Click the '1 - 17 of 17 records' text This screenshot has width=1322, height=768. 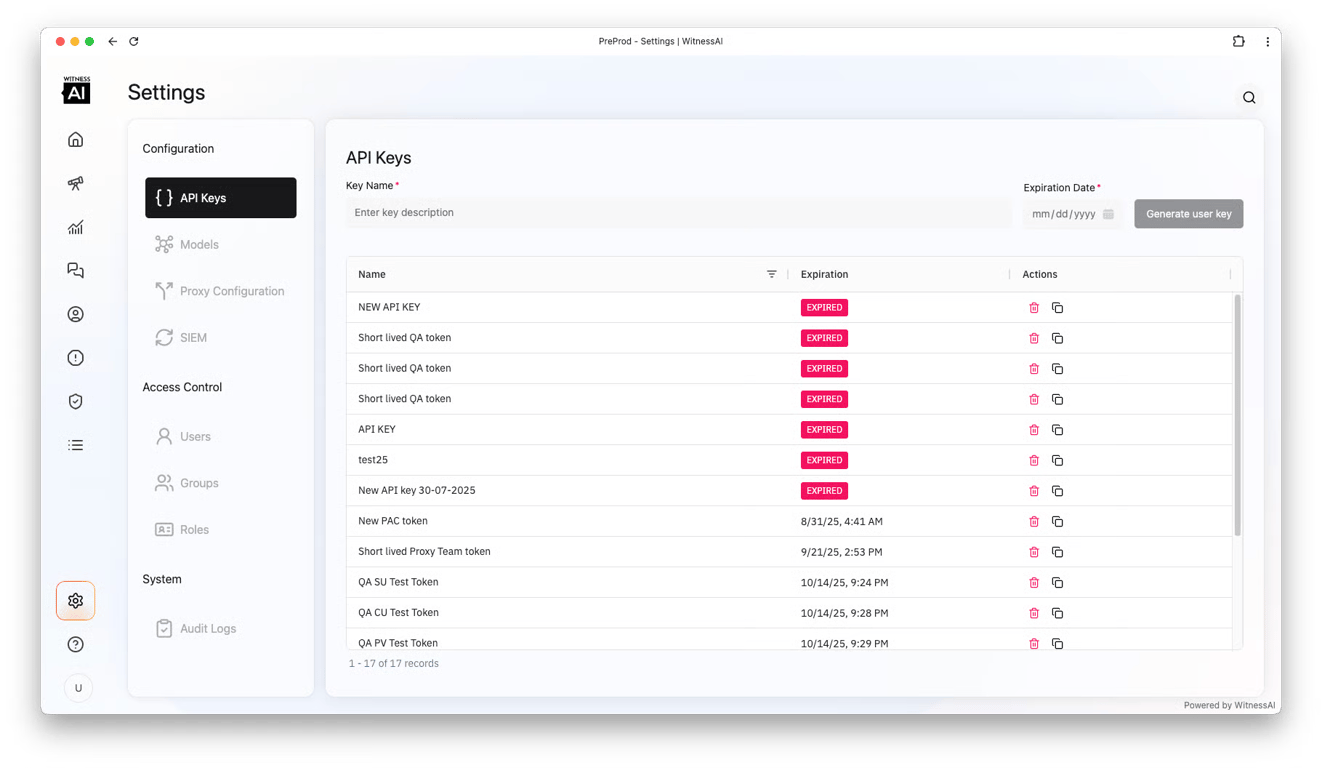pos(394,664)
